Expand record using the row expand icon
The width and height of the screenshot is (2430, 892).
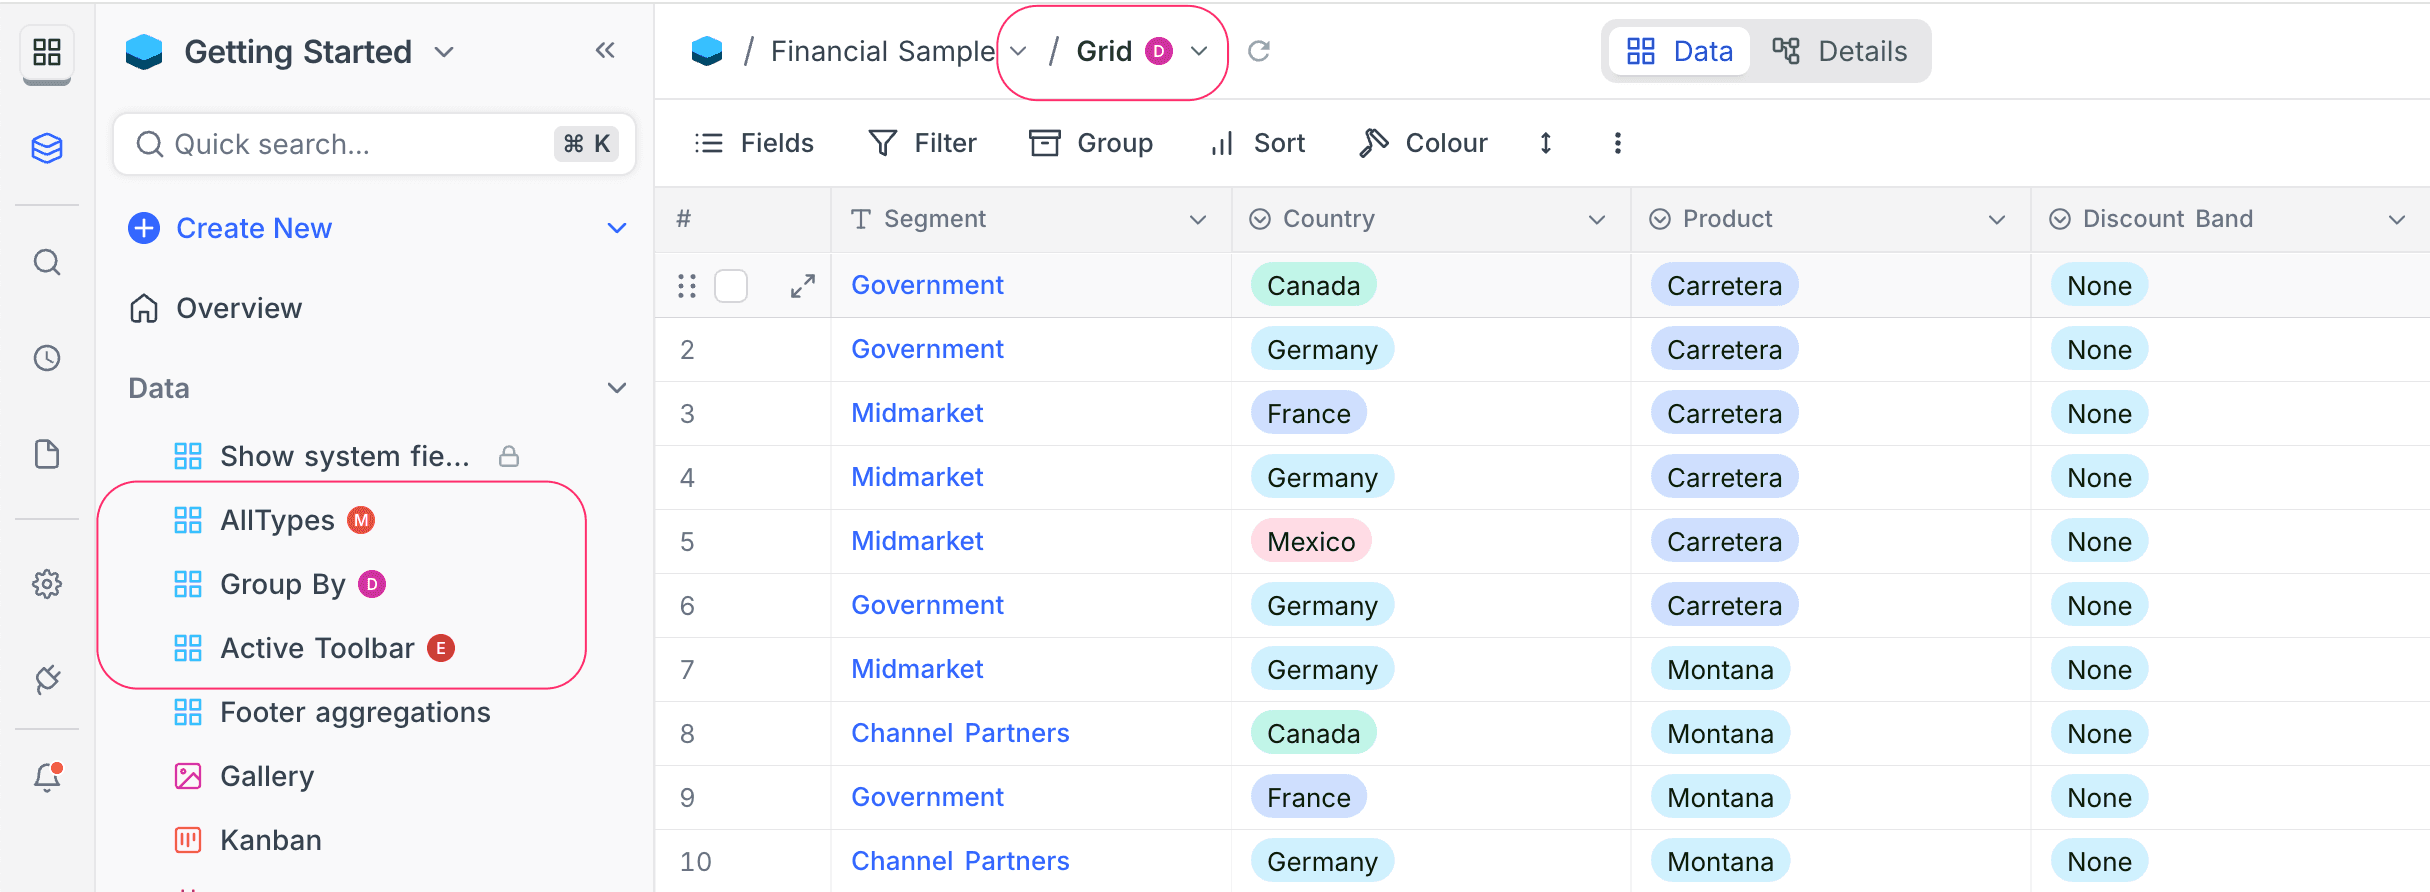pos(802,286)
